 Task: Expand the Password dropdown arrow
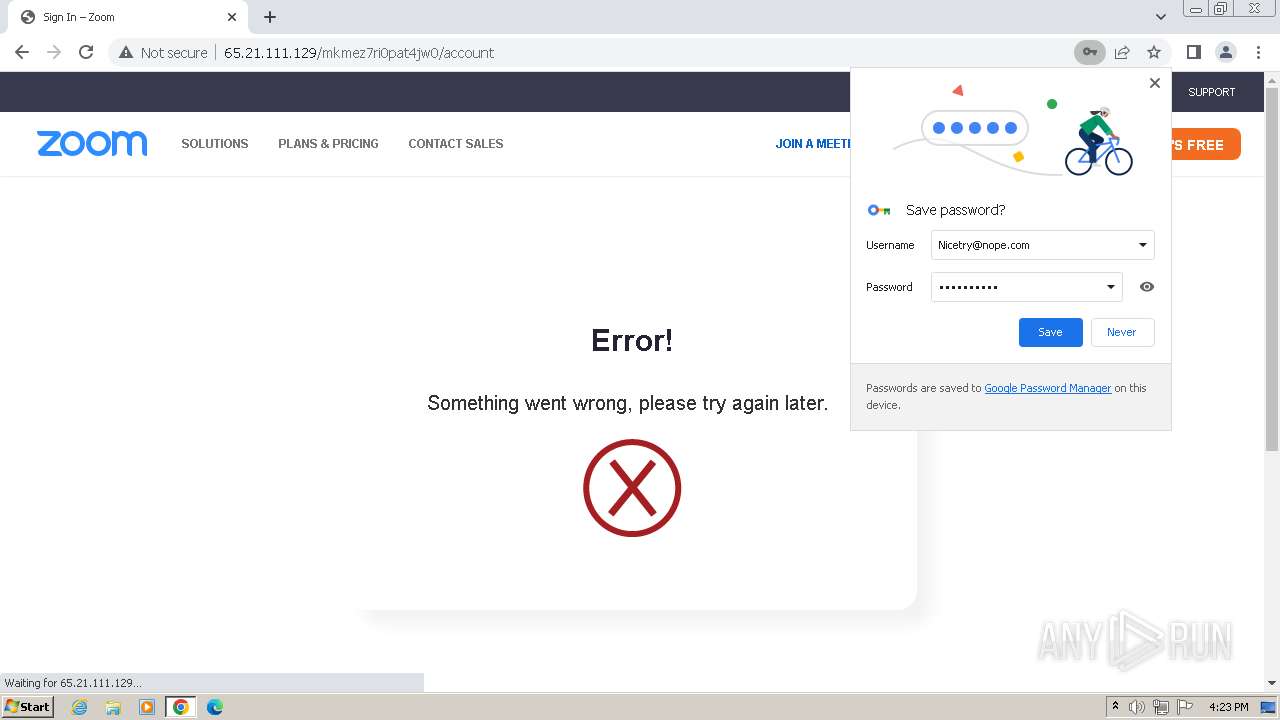(1111, 287)
